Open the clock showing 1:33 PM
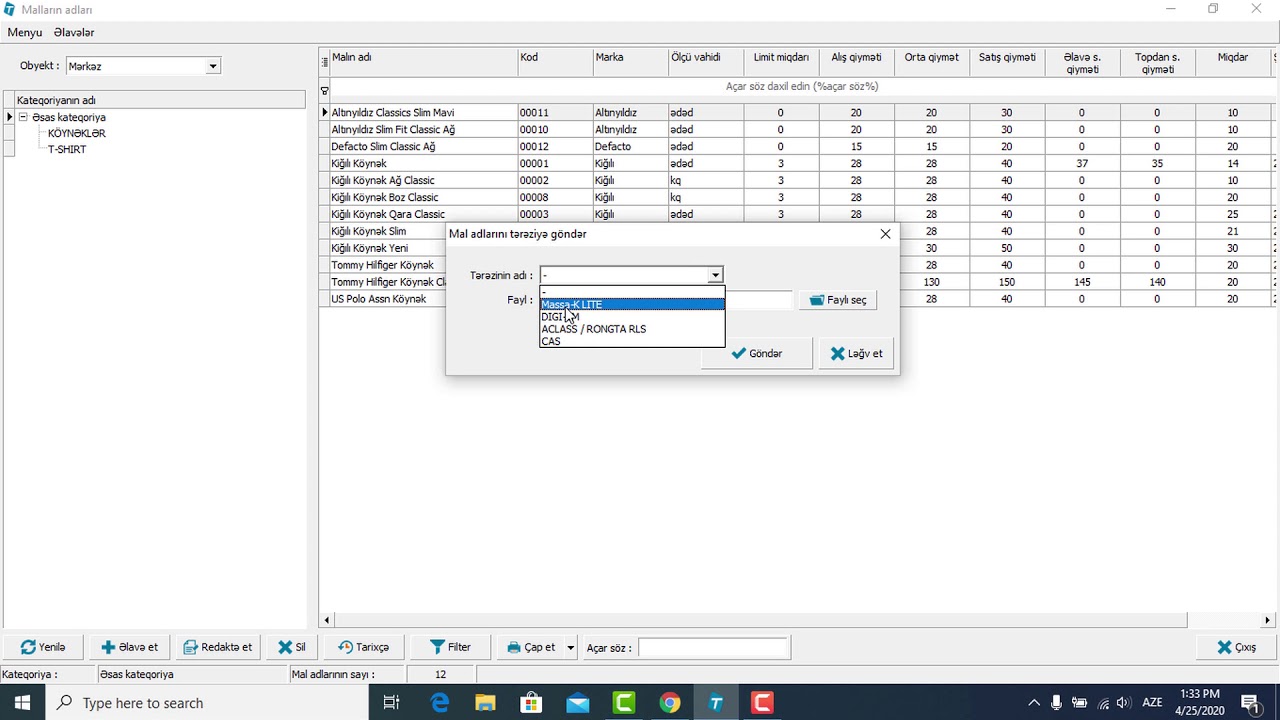Screen dimensions: 1280x720 [x=1200, y=703]
